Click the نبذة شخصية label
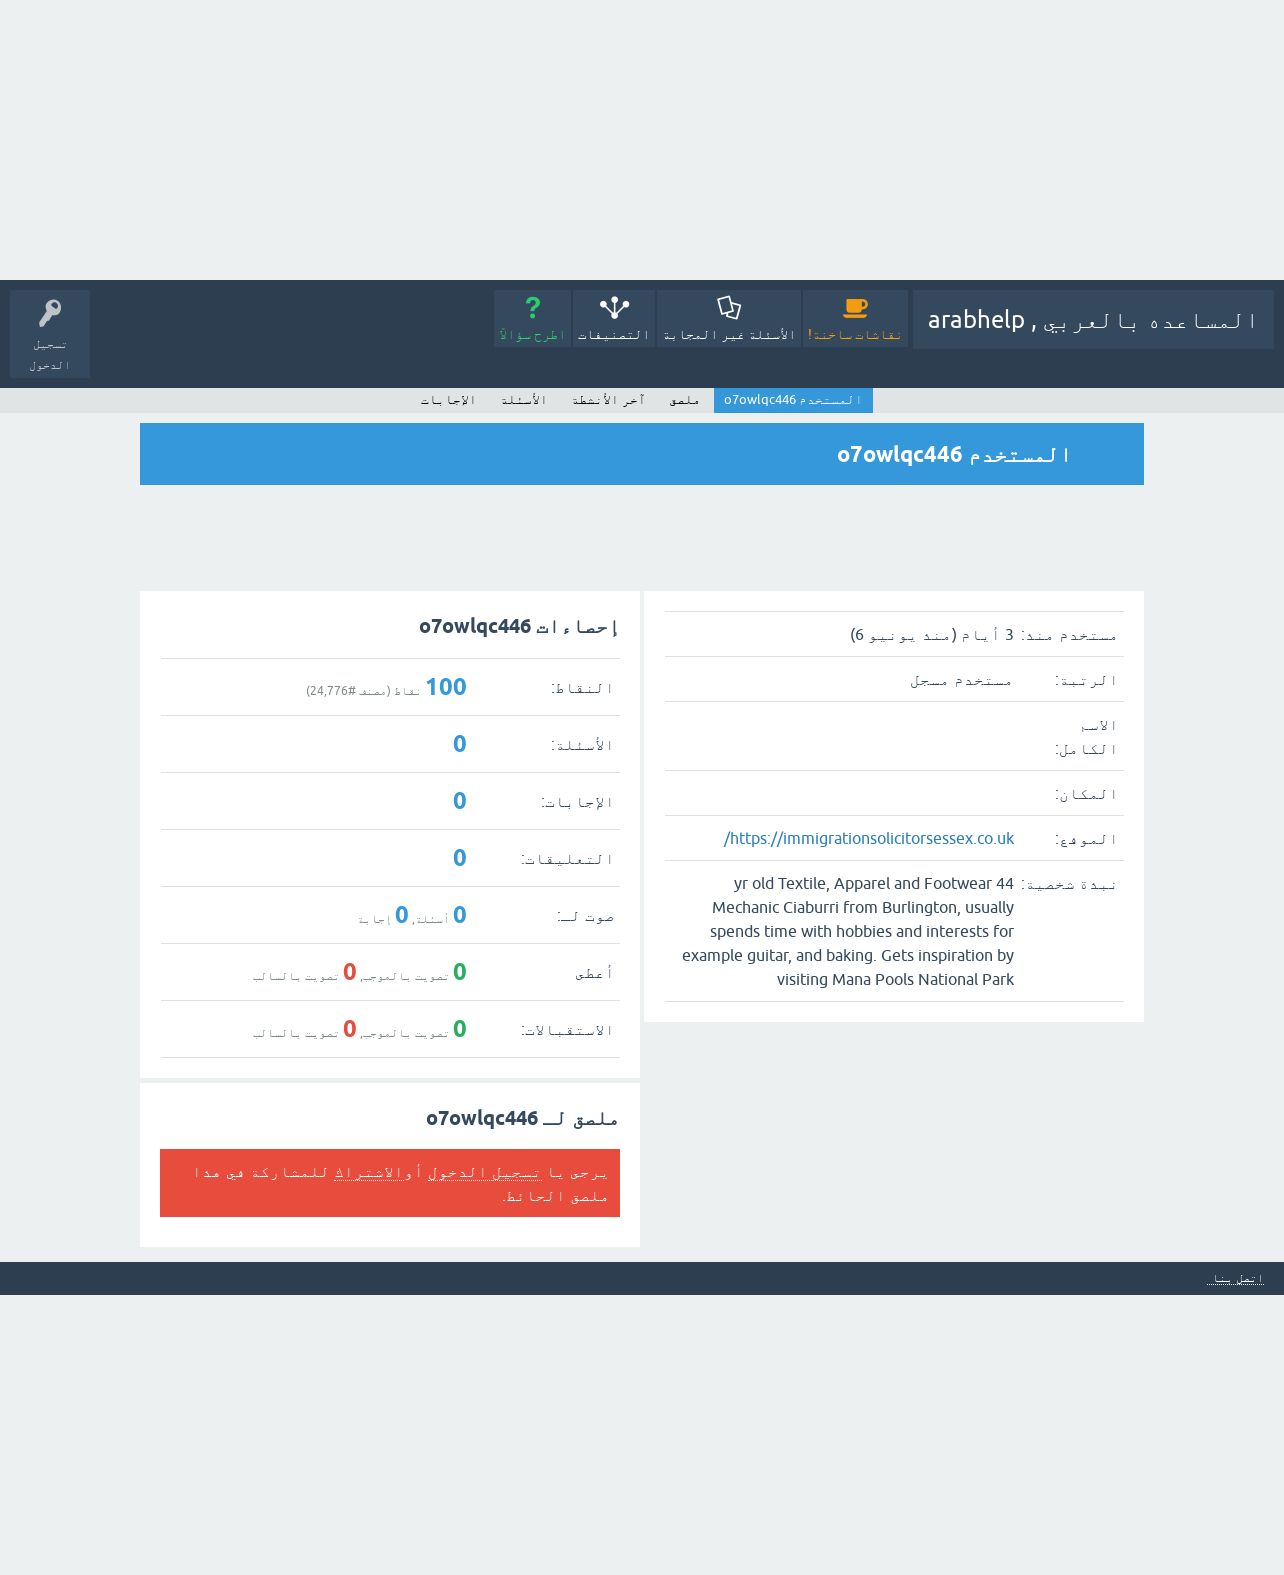This screenshot has width=1284, height=1575. coord(1069,884)
